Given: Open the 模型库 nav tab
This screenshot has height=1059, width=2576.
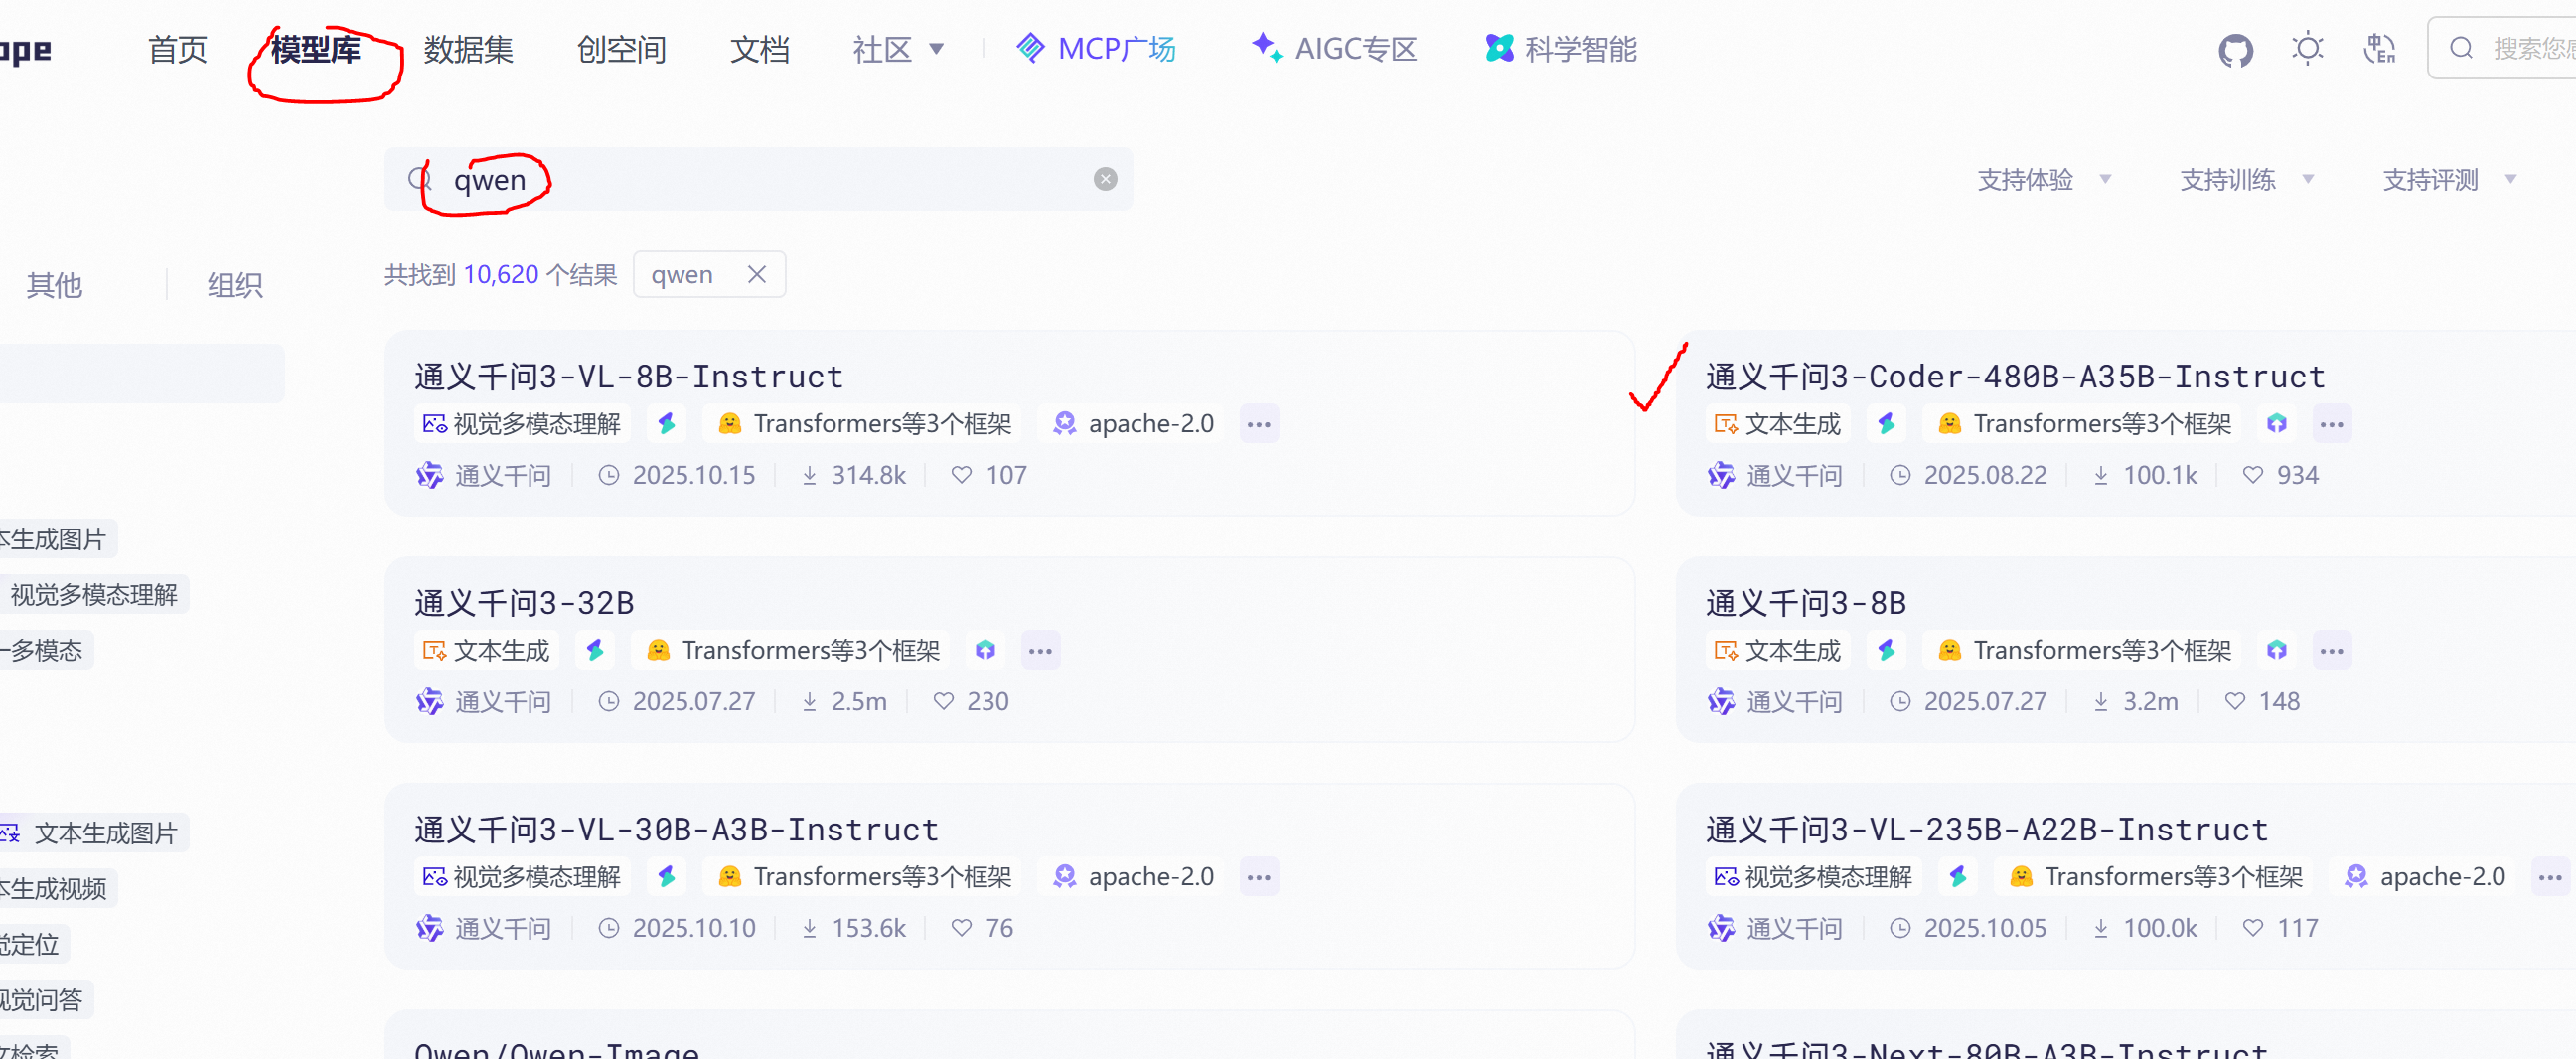Looking at the screenshot, I should pyautogui.click(x=316, y=49).
